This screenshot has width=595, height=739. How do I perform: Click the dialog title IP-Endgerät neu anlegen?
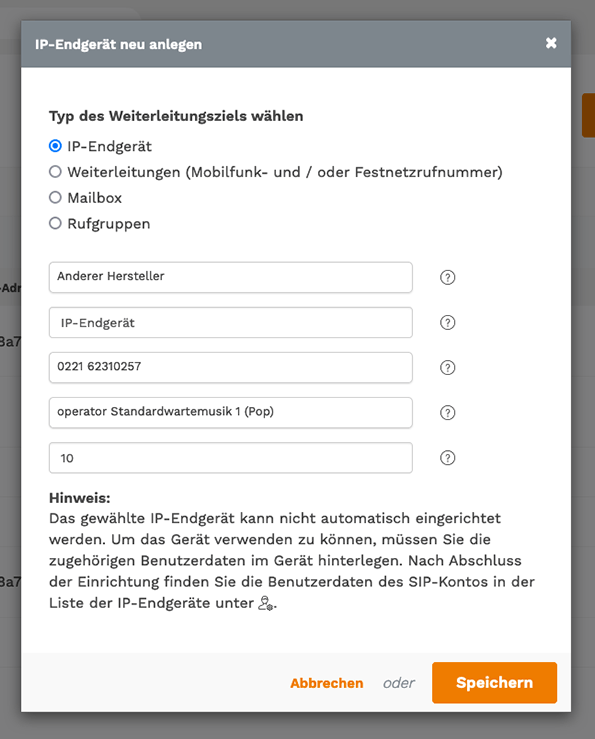118,44
